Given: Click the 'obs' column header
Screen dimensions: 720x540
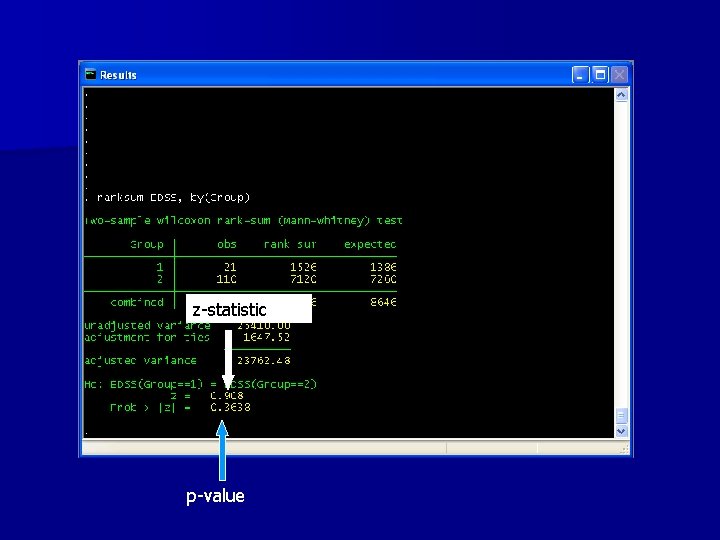Looking at the screenshot, I should click(x=227, y=244).
